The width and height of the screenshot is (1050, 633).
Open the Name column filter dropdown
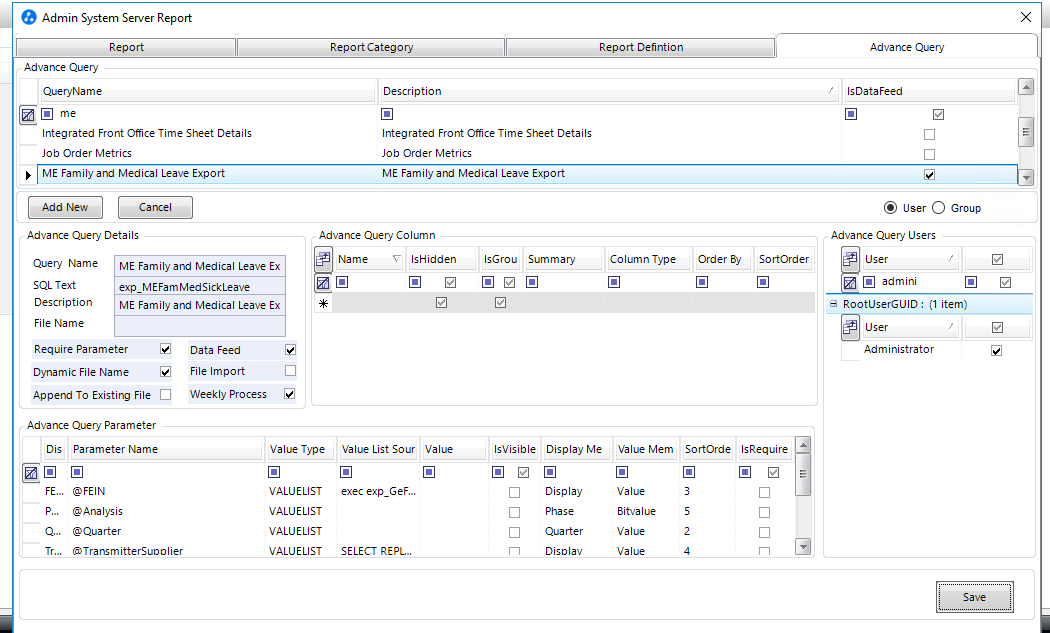point(398,260)
